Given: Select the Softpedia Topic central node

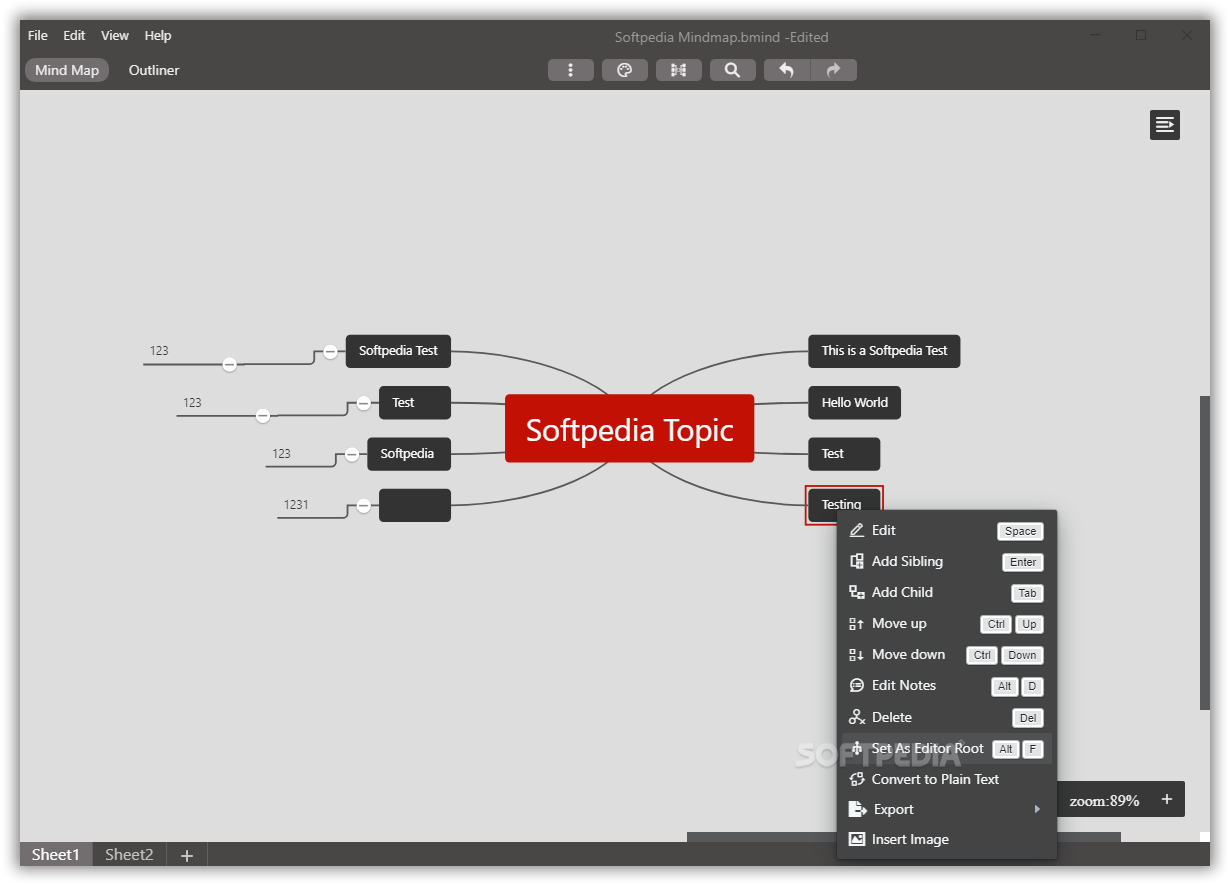Looking at the screenshot, I should 629,429.
